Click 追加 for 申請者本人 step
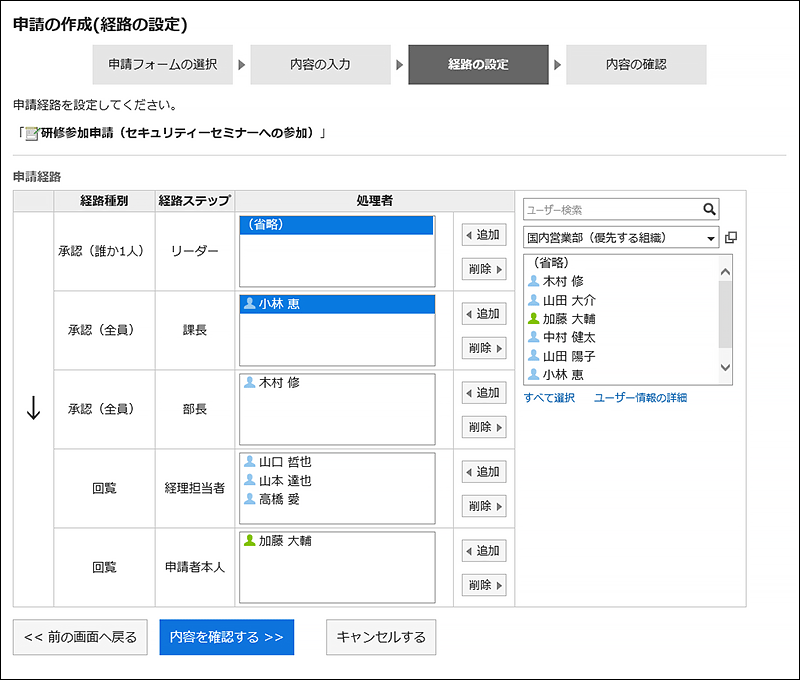Image resolution: width=800 pixels, height=680 pixels. pyautogui.click(x=484, y=551)
